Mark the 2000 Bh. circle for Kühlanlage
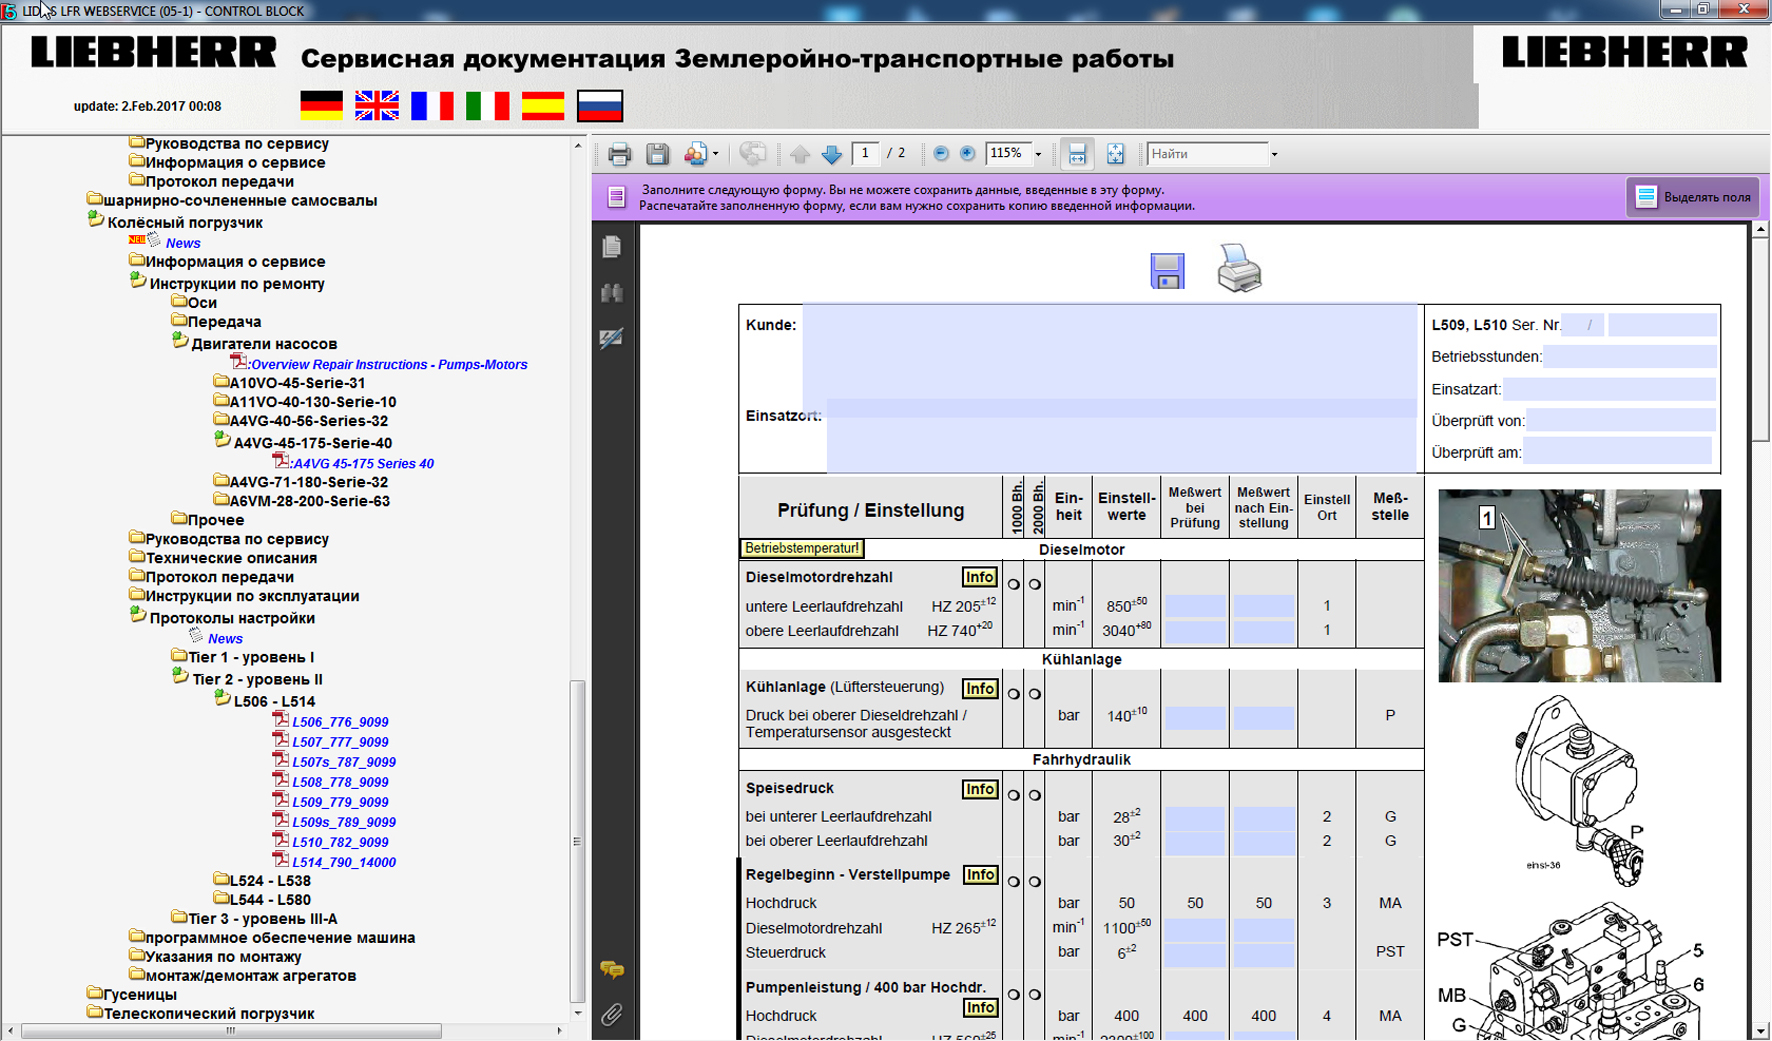Viewport: 1772px width, 1041px height. tap(1035, 694)
